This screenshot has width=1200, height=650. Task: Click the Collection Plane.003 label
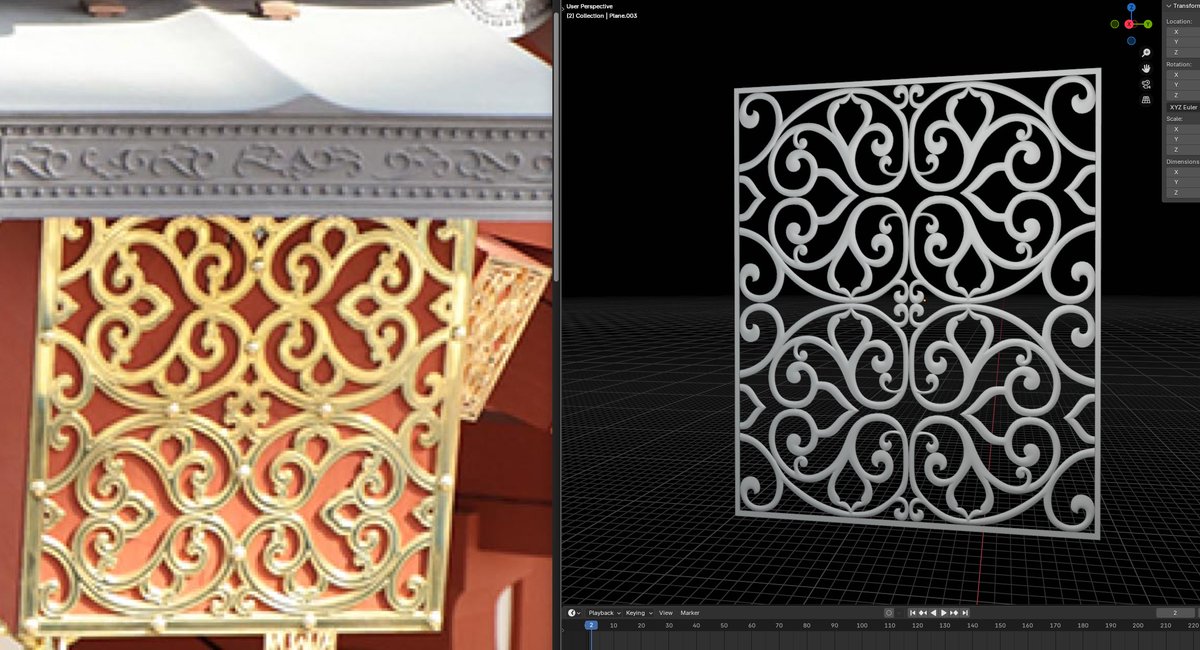[x=601, y=17]
